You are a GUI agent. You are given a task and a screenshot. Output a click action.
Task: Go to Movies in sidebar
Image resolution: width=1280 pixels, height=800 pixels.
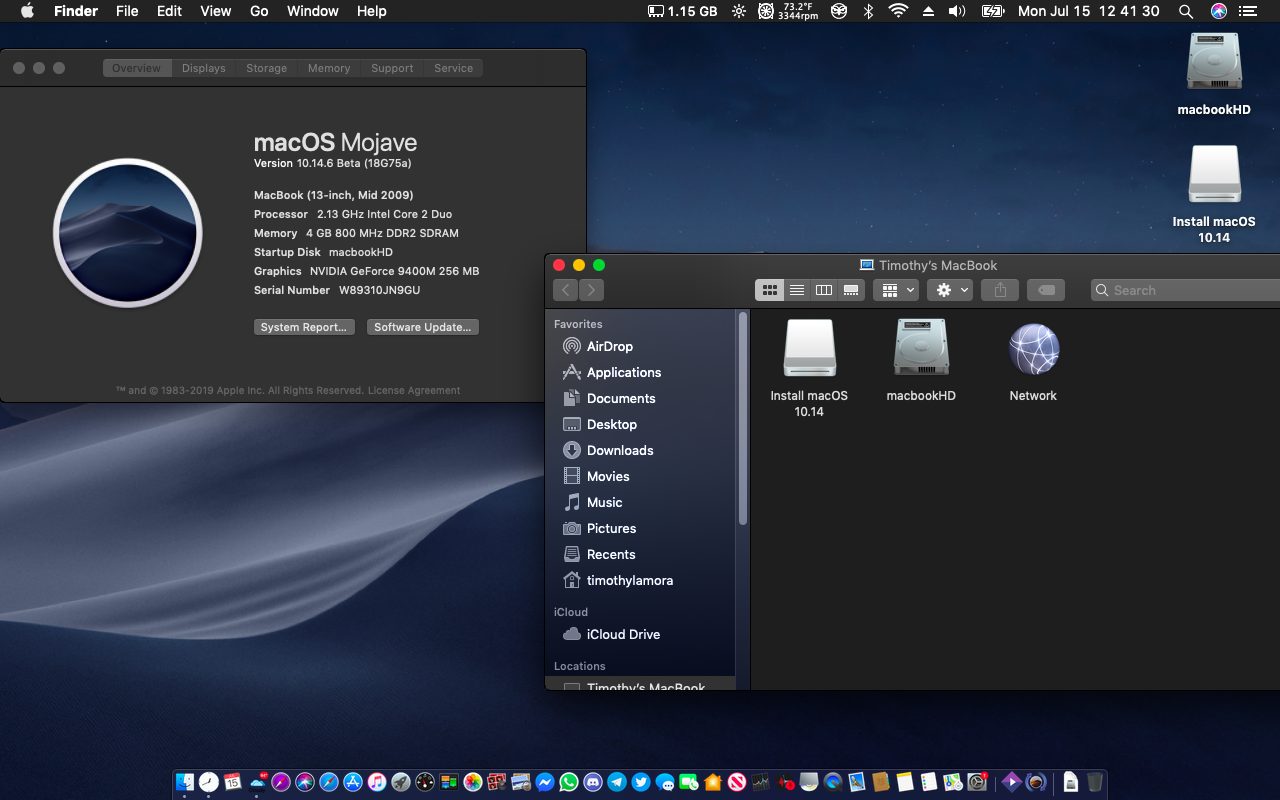tap(607, 476)
